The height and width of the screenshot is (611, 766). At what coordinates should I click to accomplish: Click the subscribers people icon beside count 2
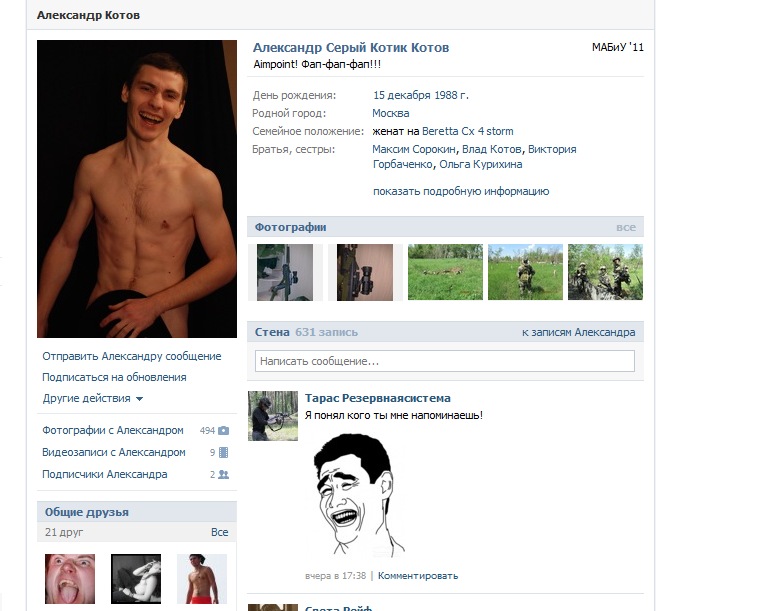coord(224,475)
